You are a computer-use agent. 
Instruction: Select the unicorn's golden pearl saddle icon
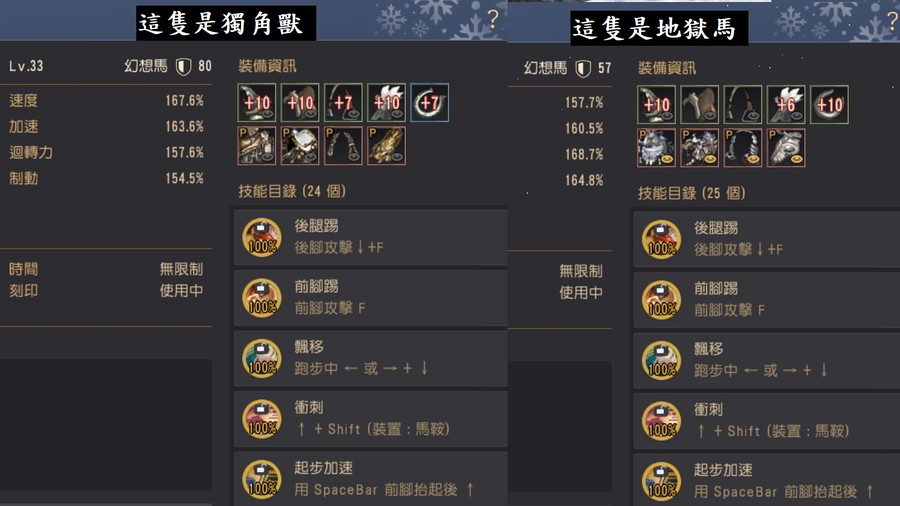(x=386, y=146)
